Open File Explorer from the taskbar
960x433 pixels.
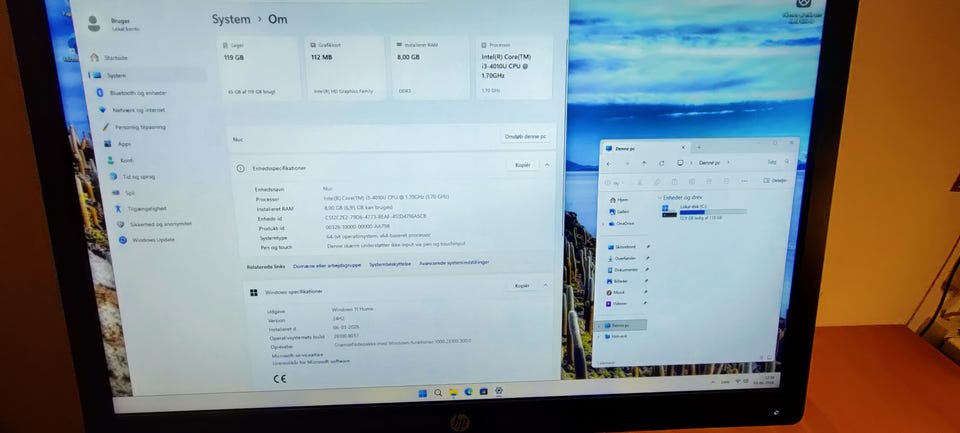[x=454, y=393]
